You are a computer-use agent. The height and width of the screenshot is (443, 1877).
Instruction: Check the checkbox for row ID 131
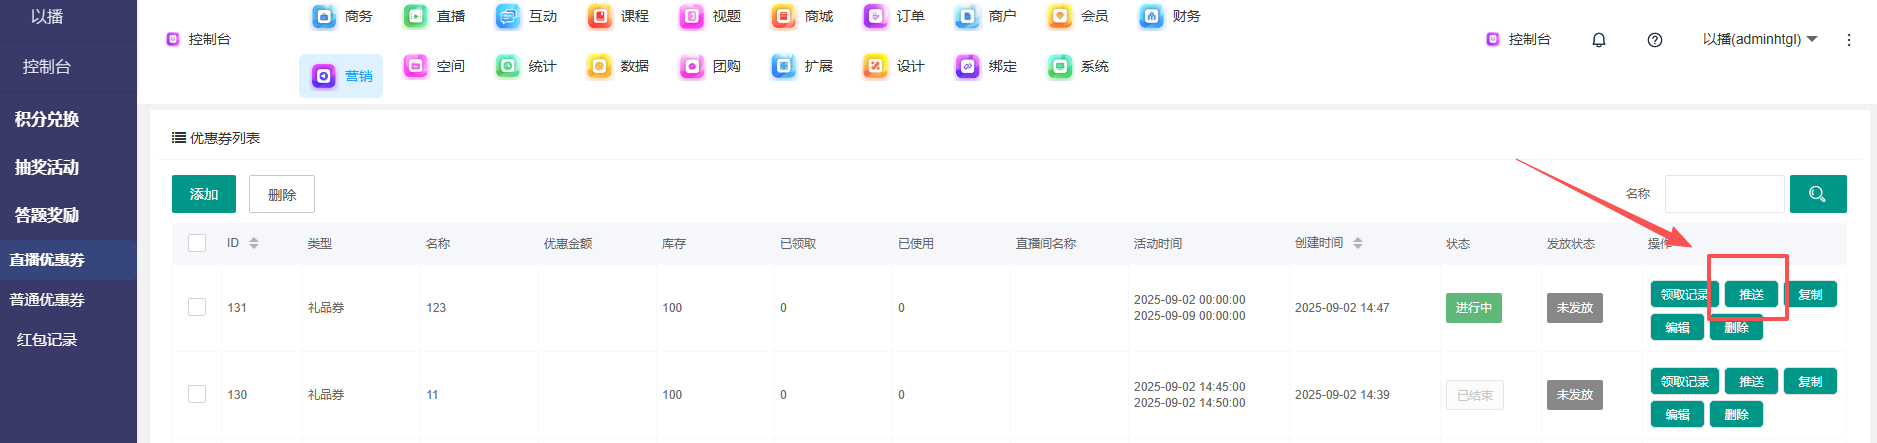[197, 307]
